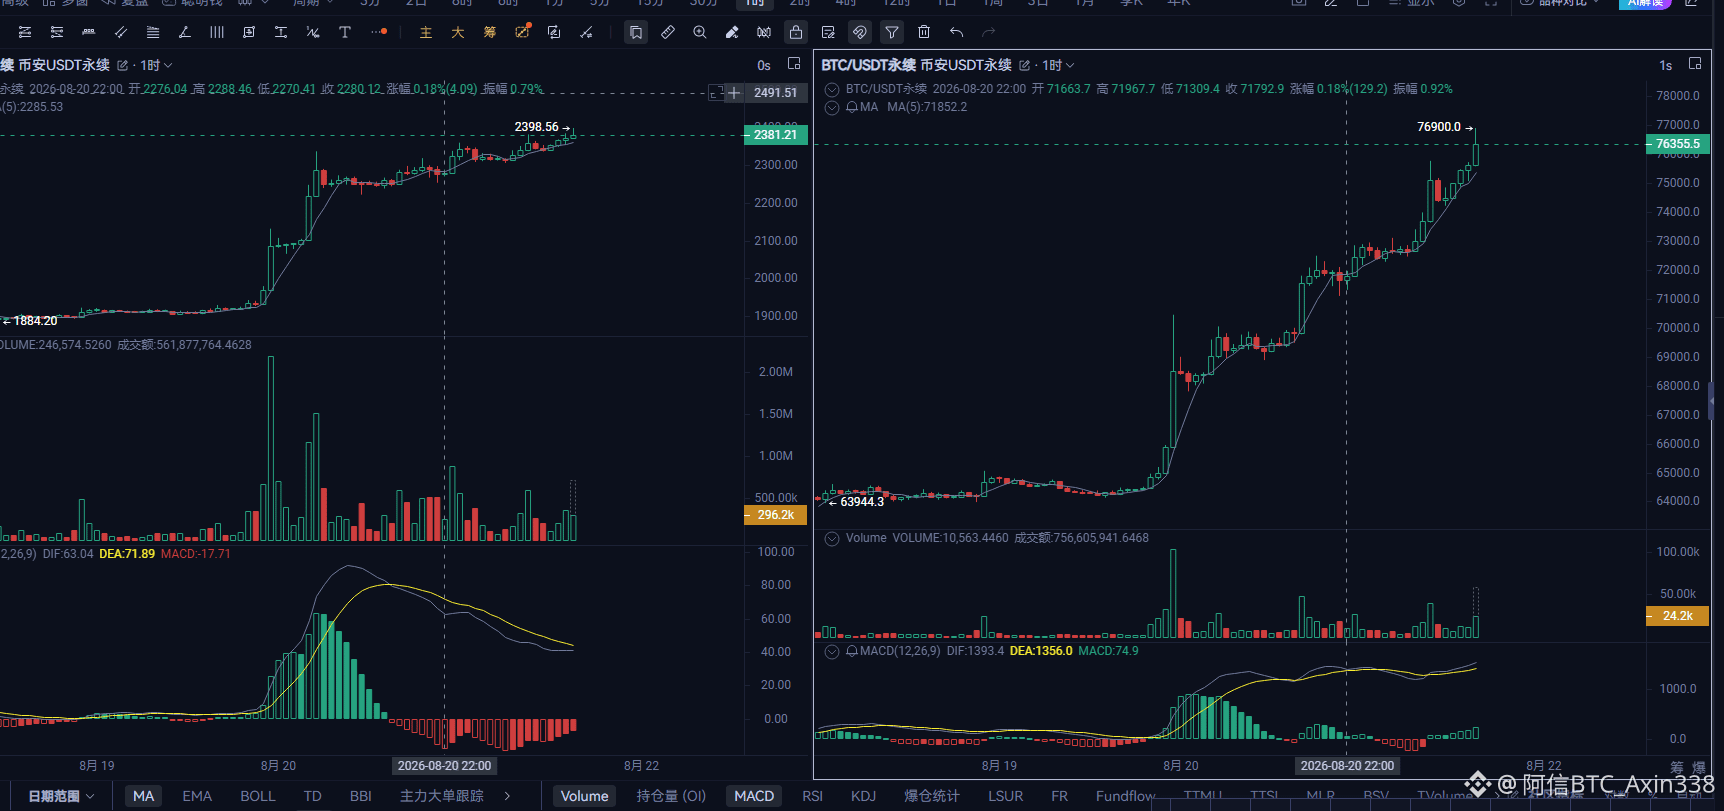This screenshot has width=1724, height=811.
Task: Enable the MA main indicator tab
Action: (144, 796)
